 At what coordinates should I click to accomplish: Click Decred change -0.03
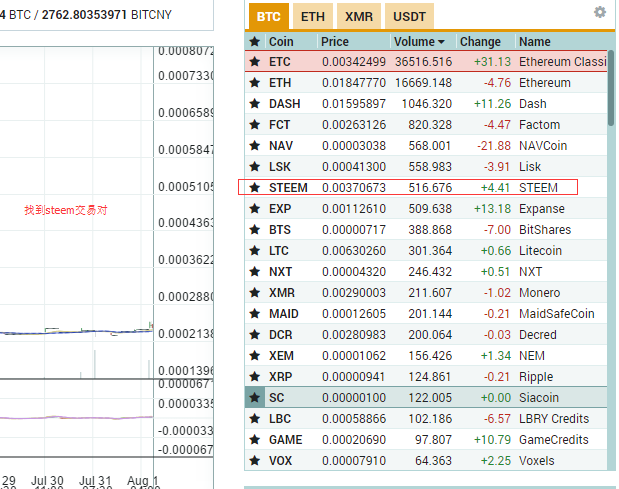click(497, 335)
